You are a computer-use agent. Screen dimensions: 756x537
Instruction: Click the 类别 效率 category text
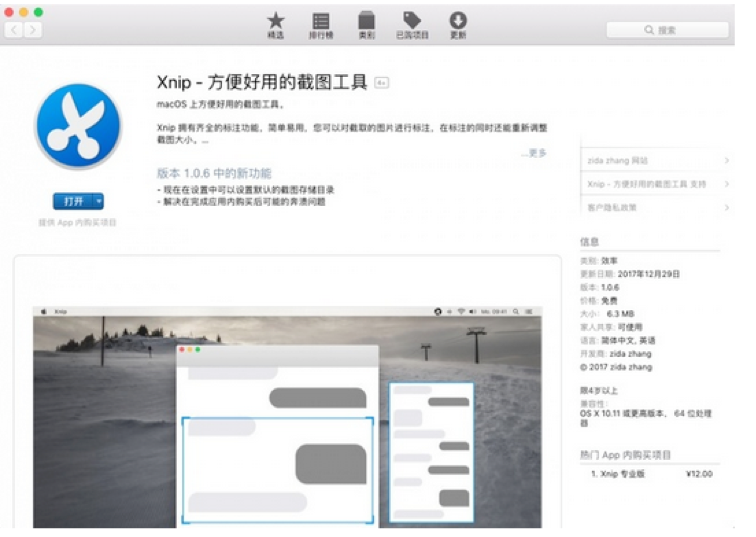click(x=599, y=261)
